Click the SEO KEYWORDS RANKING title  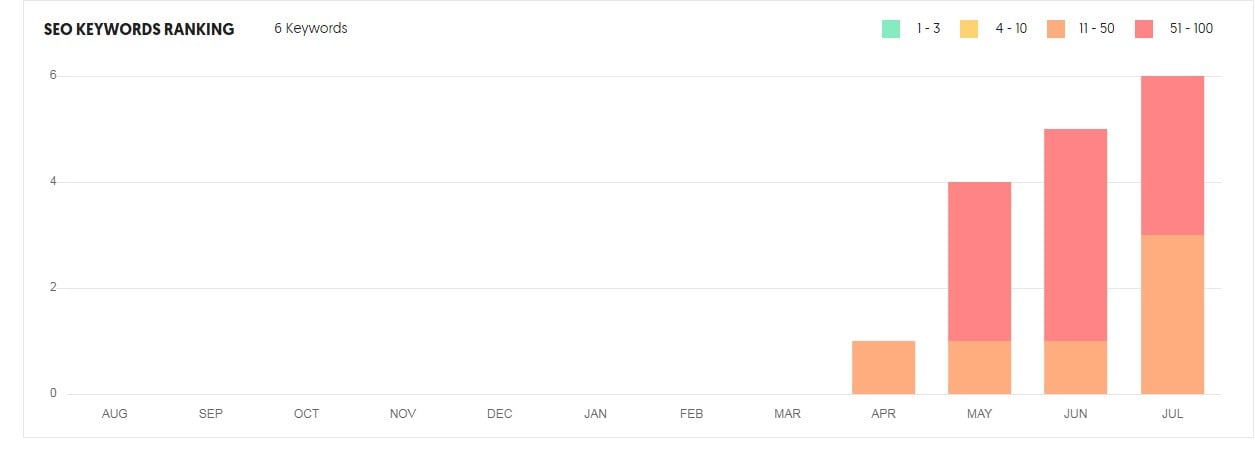[139, 29]
